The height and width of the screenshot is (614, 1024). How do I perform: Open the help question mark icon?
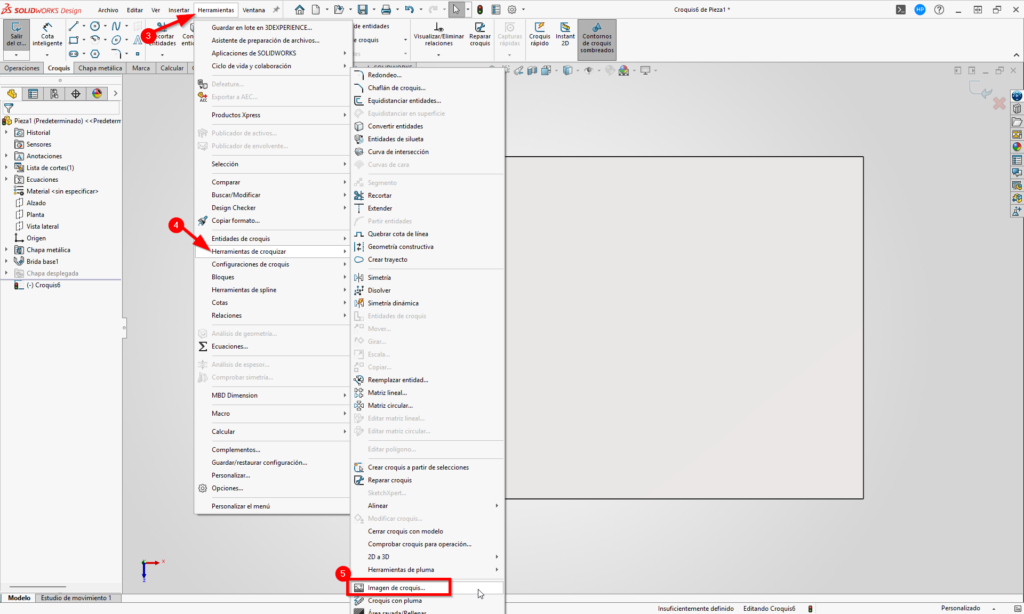938,10
